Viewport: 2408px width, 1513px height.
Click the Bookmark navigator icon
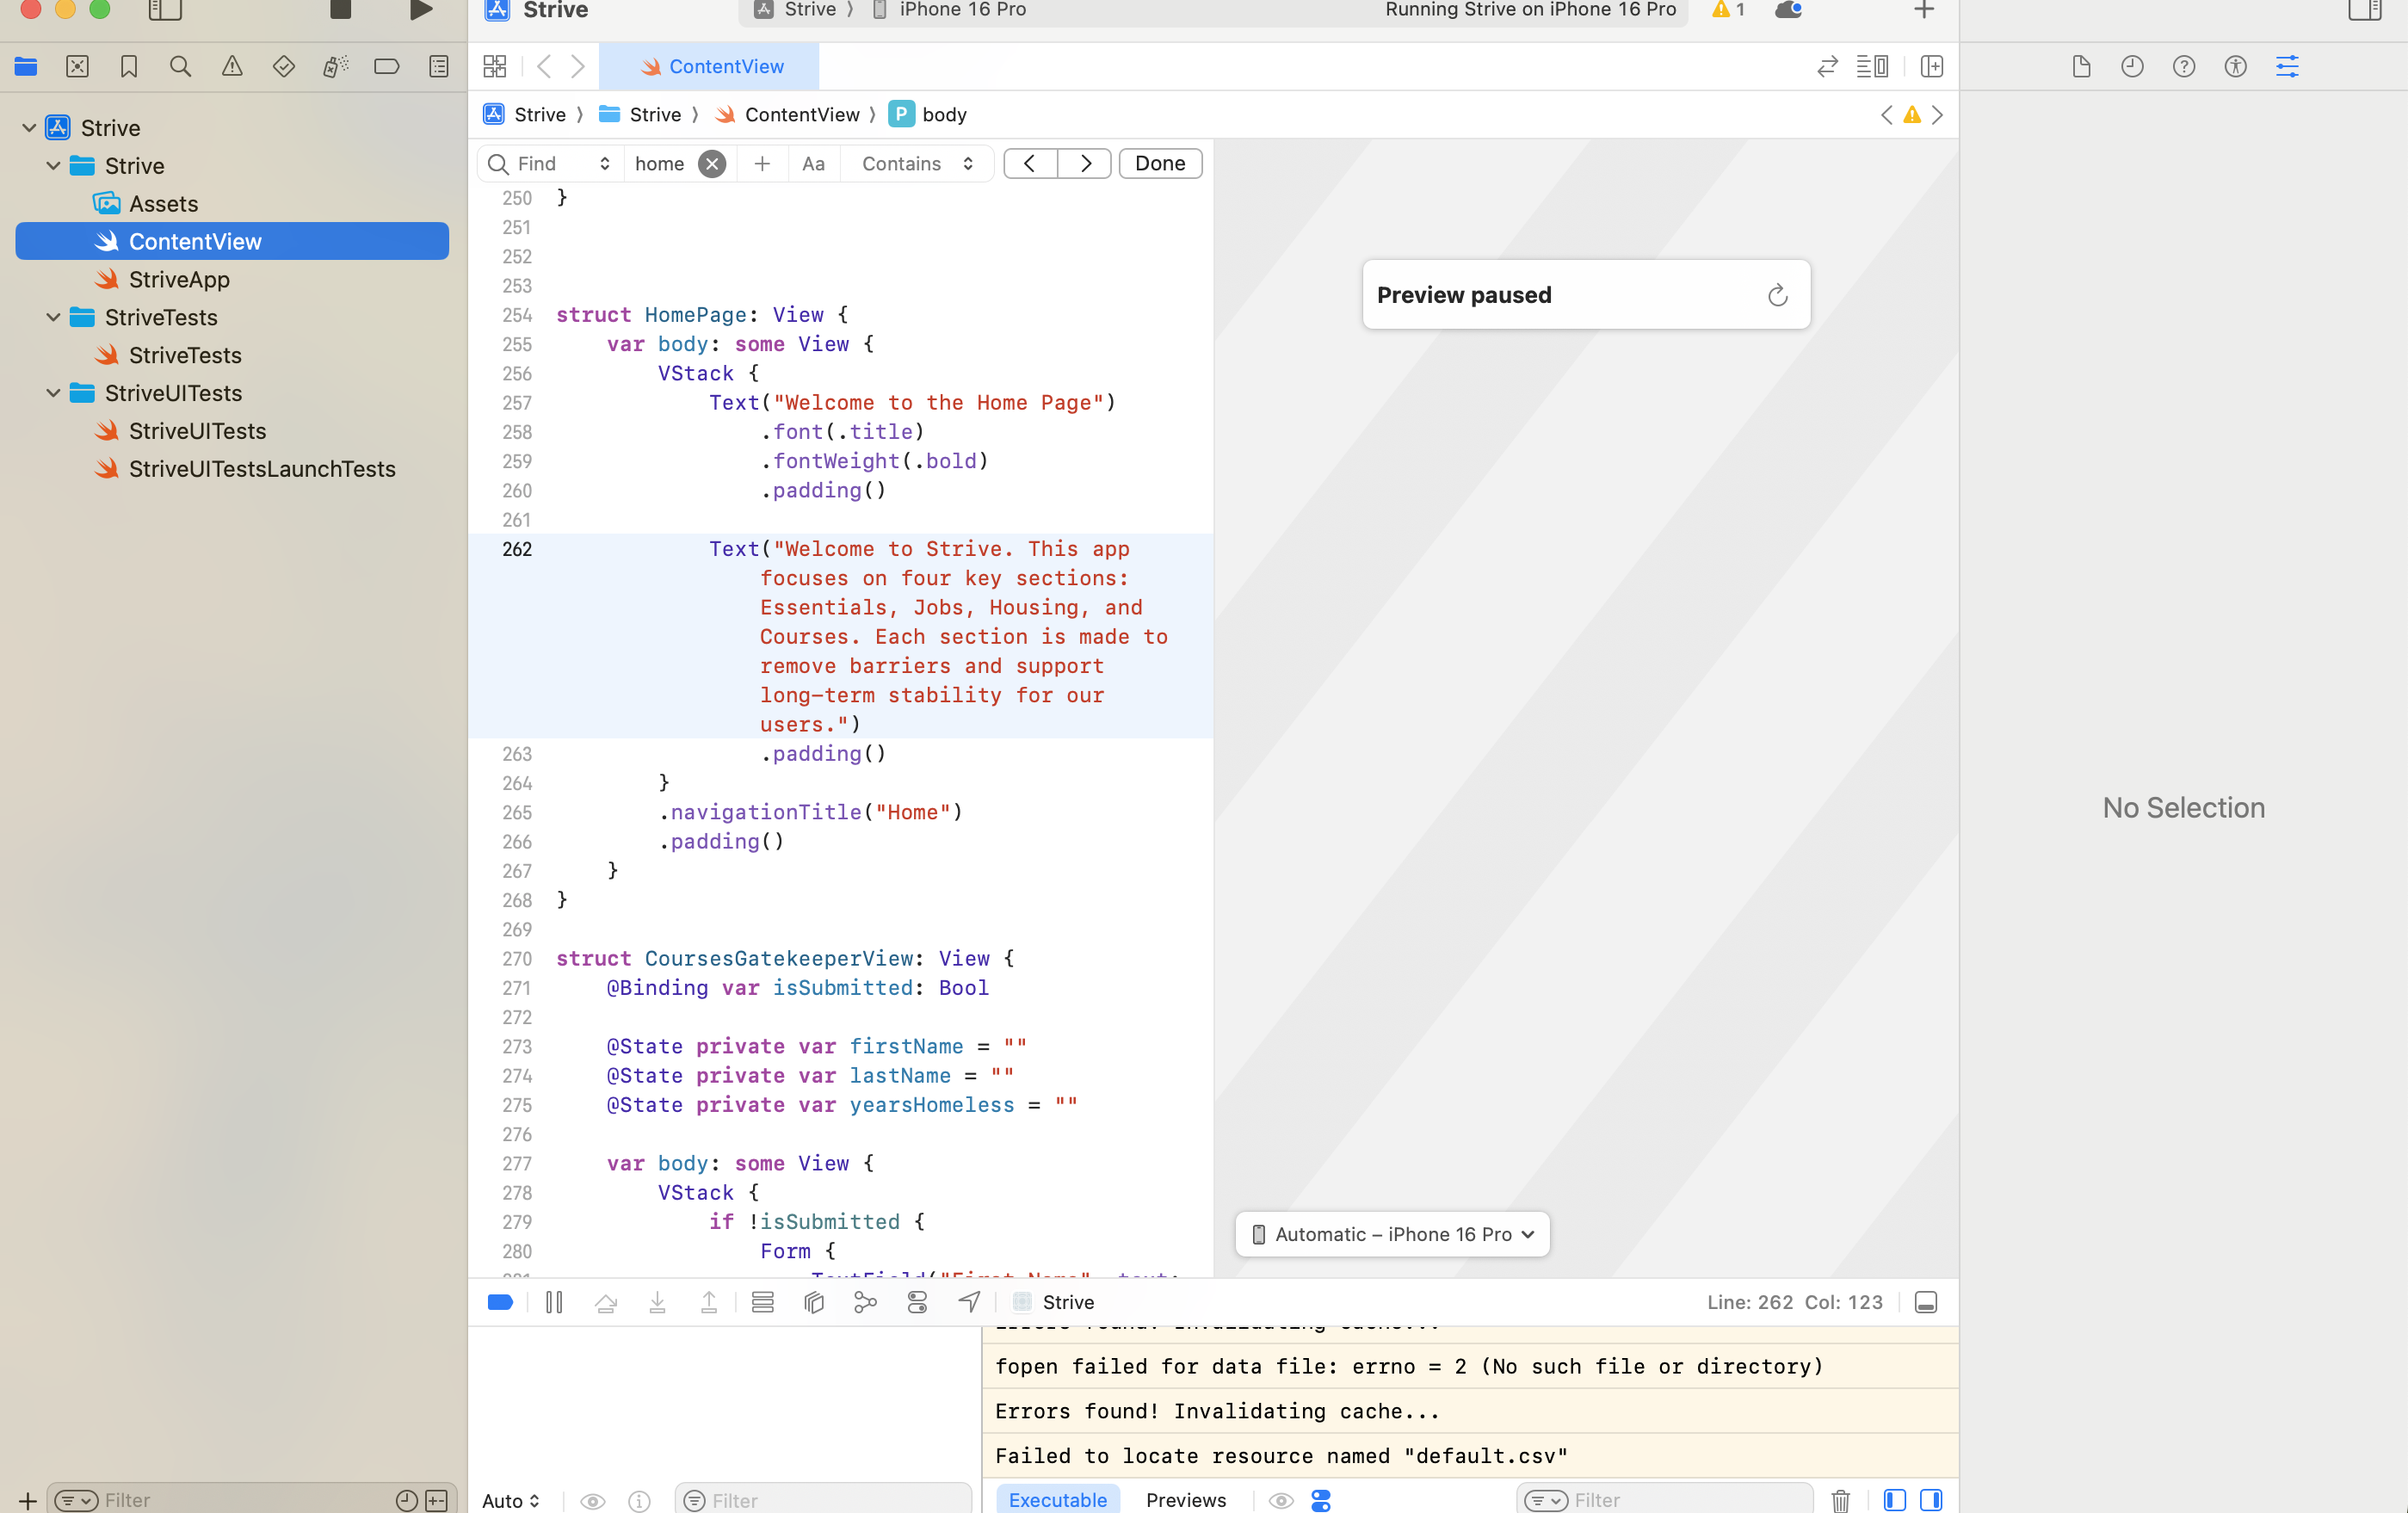tap(129, 66)
